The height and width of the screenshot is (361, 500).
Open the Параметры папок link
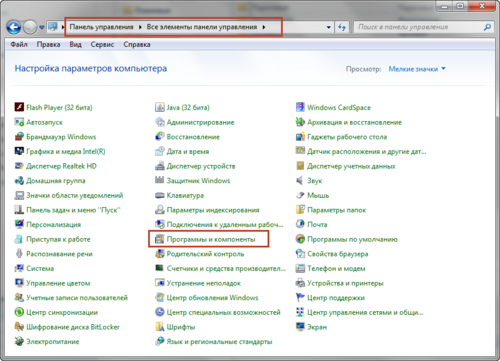(x=336, y=210)
